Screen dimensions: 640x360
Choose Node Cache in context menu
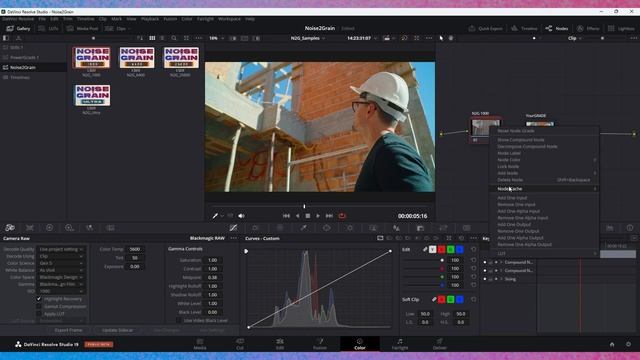point(544,189)
